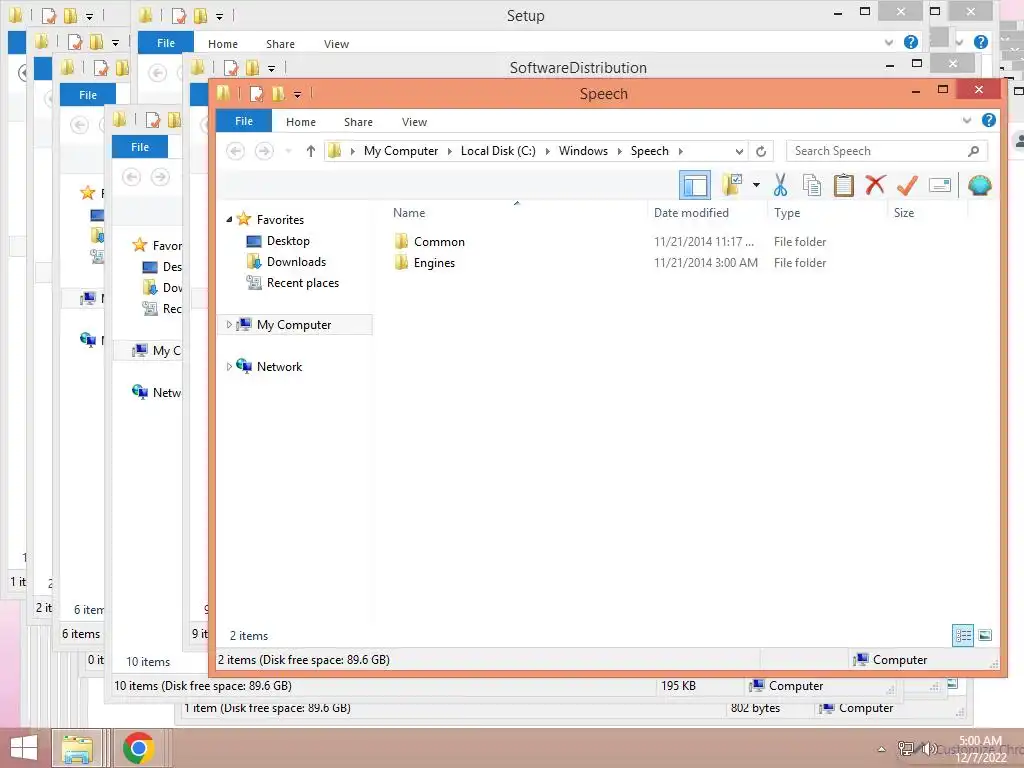Click the Back arrow in Speech window
The image size is (1024, 768).
(x=235, y=152)
